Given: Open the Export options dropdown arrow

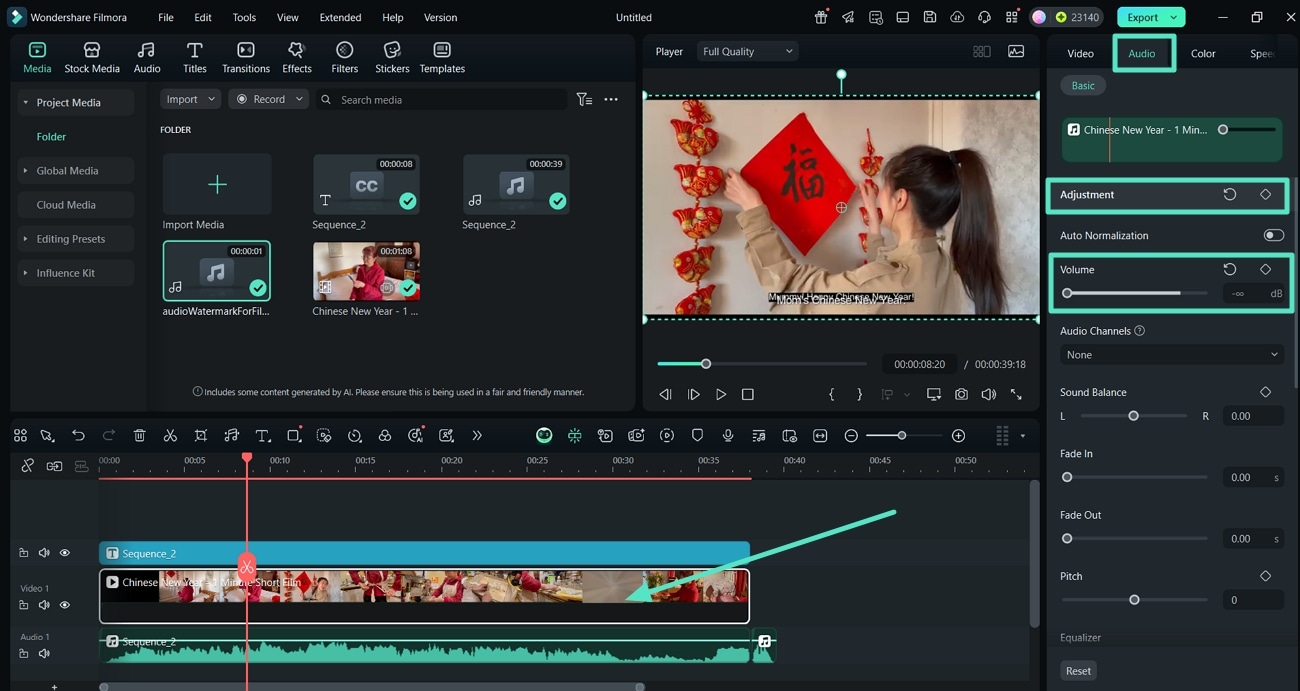Looking at the screenshot, I should coord(1174,17).
